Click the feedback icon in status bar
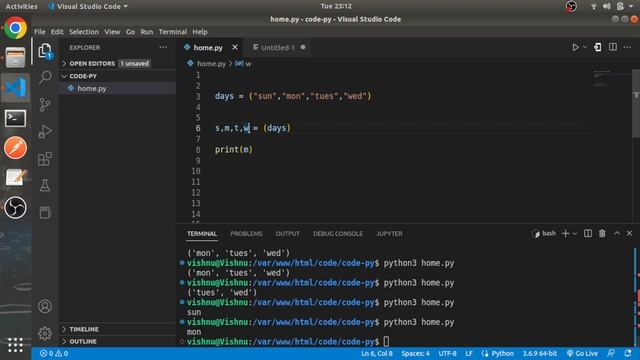The image size is (640, 360). 611,353
